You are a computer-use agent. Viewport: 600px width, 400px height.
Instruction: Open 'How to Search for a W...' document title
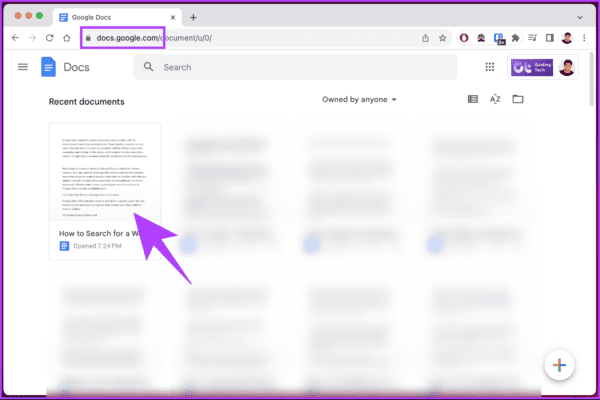click(x=100, y=232)
